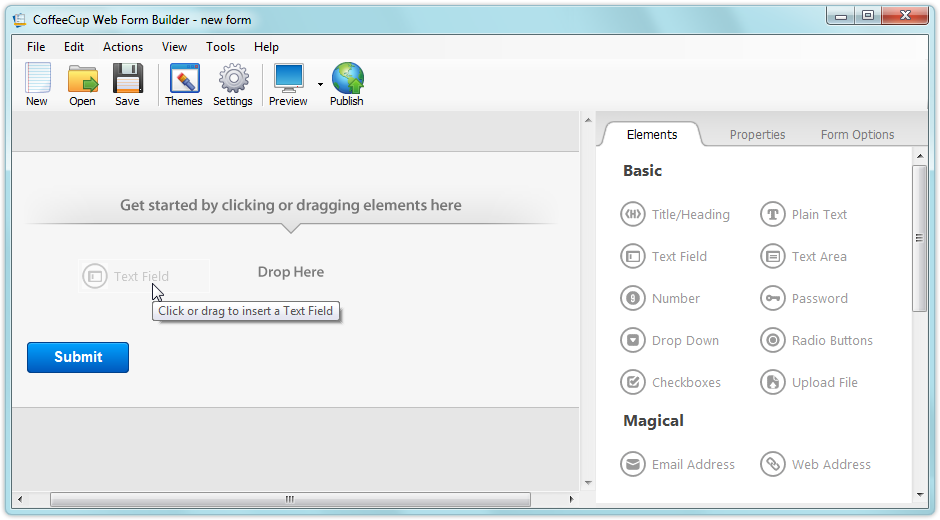Publish the form with globe icon
The height and width of the screenshot is (520, 940).
tap(347, 85)
